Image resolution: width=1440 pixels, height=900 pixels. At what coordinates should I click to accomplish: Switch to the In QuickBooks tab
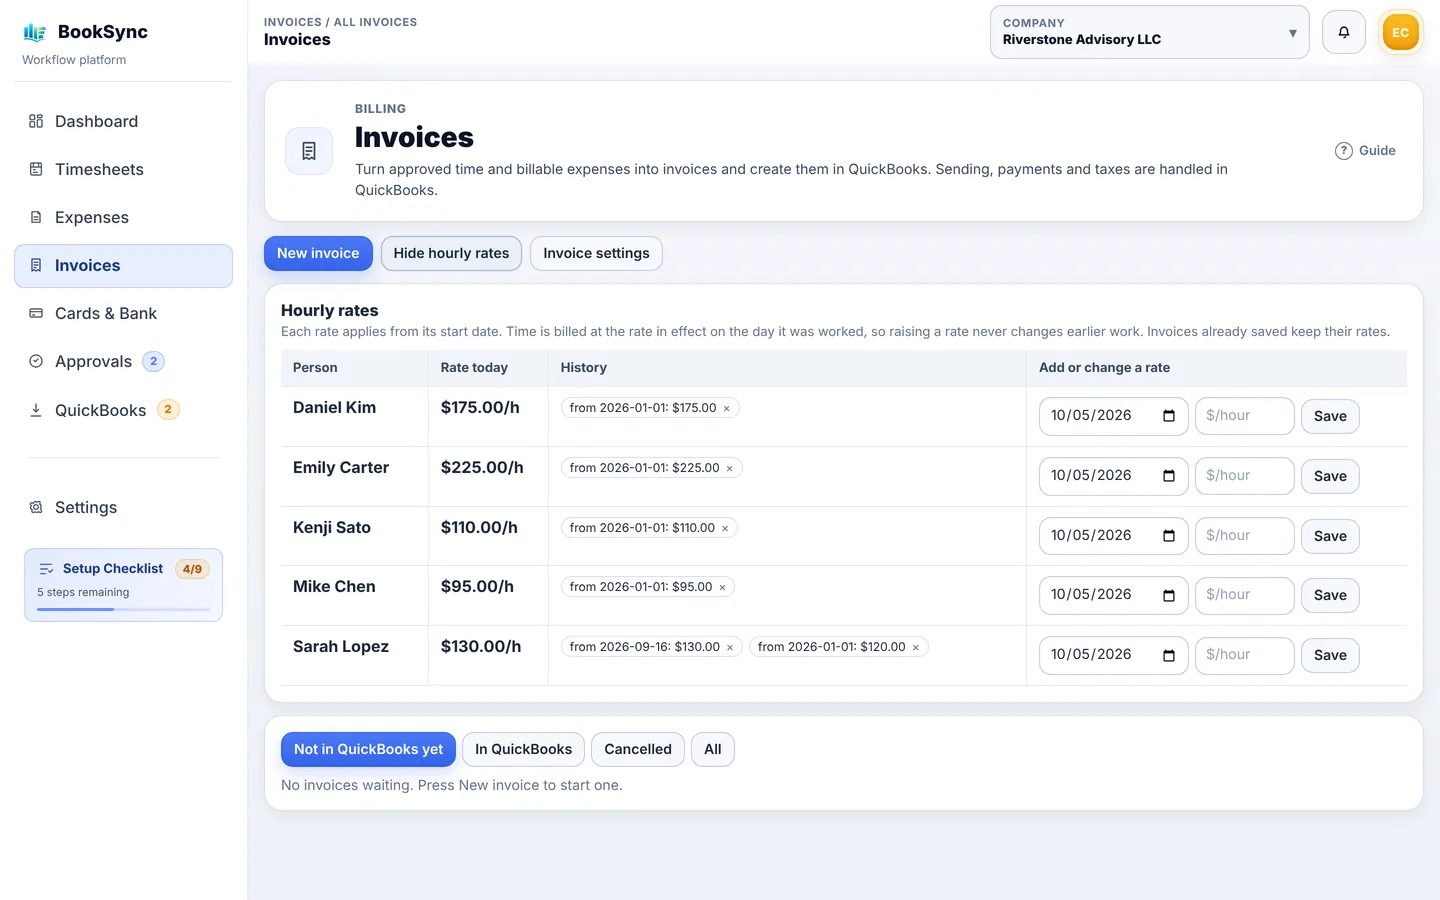[x=523, y=749]
